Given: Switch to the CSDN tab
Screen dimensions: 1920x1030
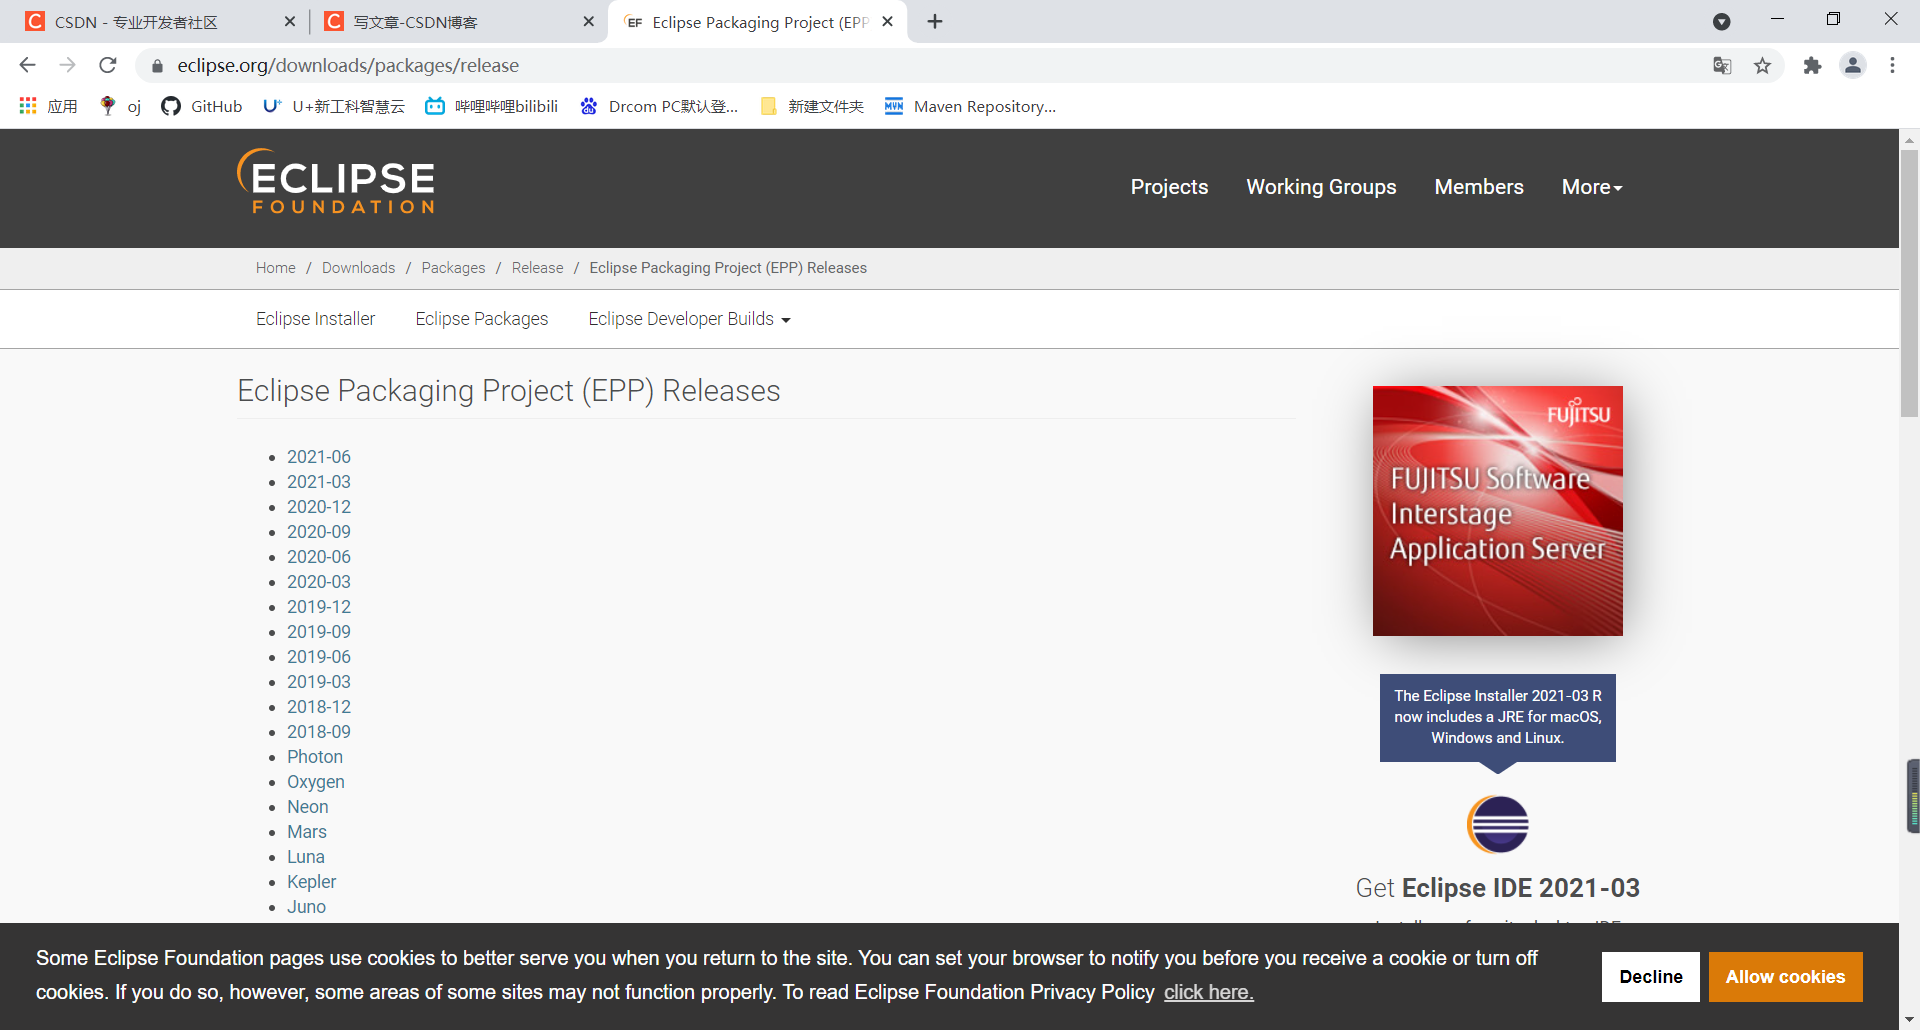Looking at the screenshot, I should [150, 21].
